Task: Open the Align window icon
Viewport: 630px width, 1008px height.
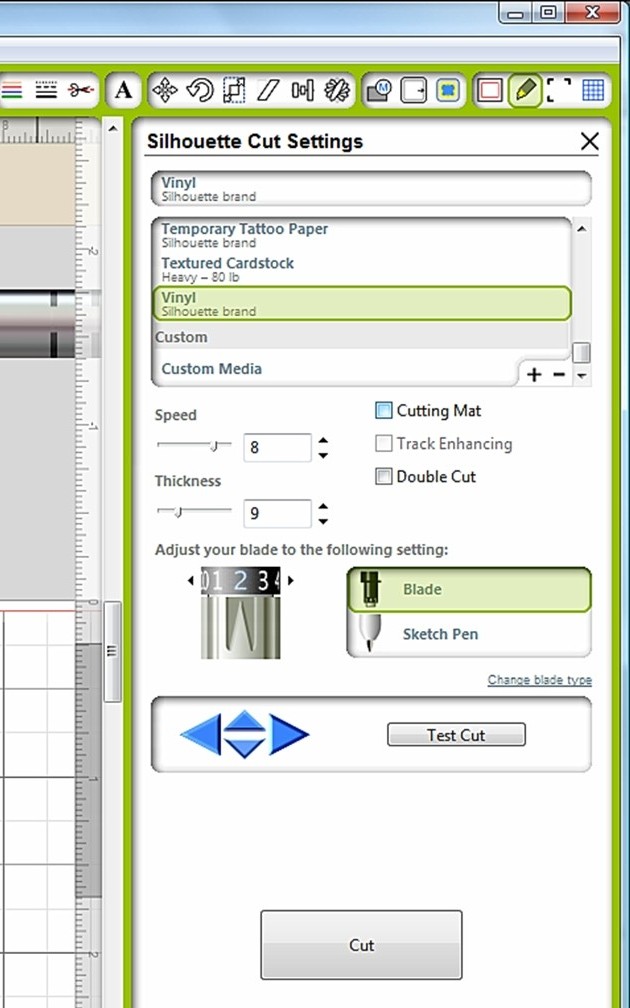Action: [x=302, y=90]
